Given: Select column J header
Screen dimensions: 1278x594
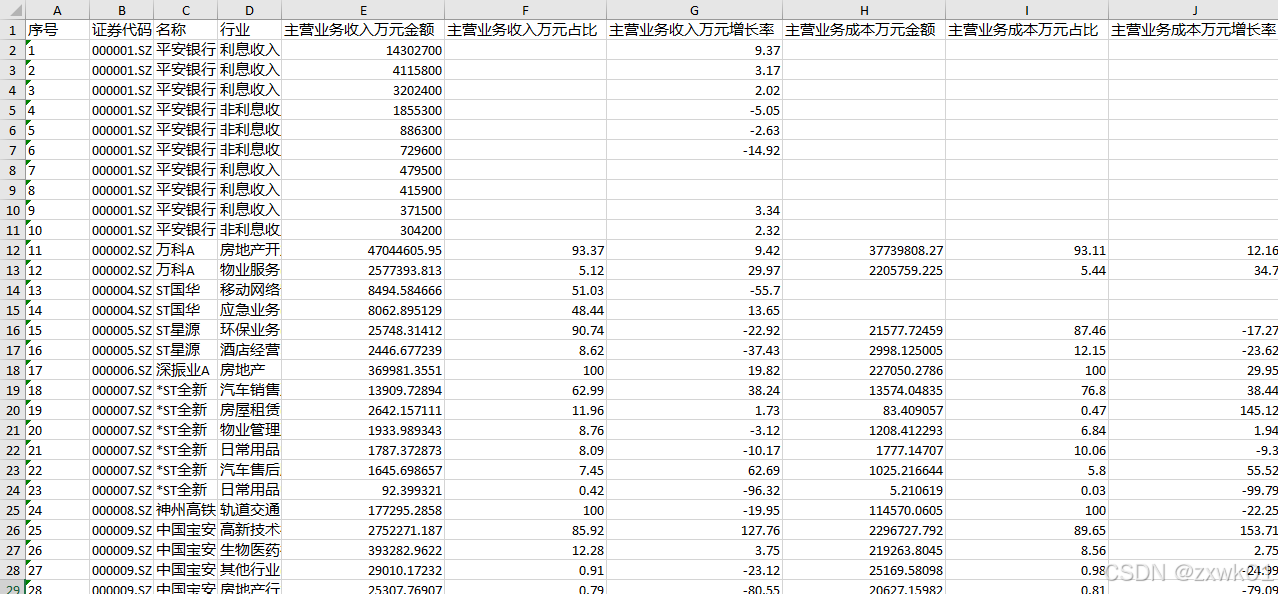Looking at the screenshot, I should tap(1193, 9).
